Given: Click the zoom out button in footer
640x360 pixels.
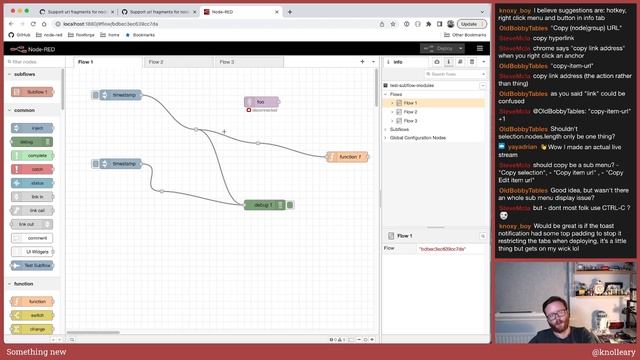Looking at the screenshot, I should tap(359, 340).
